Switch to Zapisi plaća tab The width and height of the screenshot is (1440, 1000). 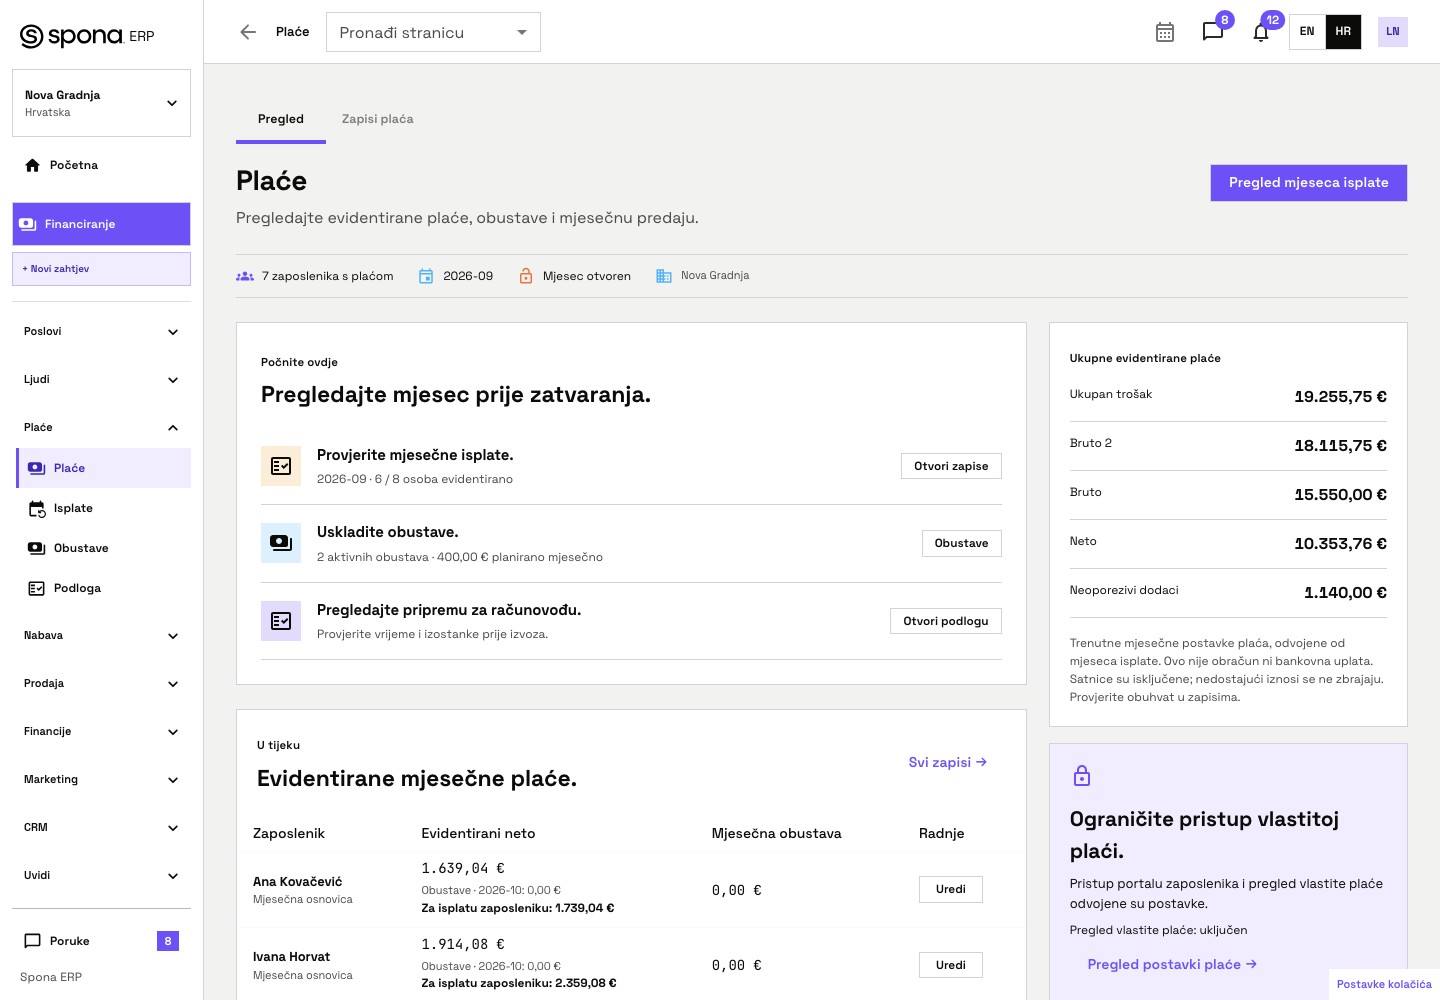(x=378, y=119)
